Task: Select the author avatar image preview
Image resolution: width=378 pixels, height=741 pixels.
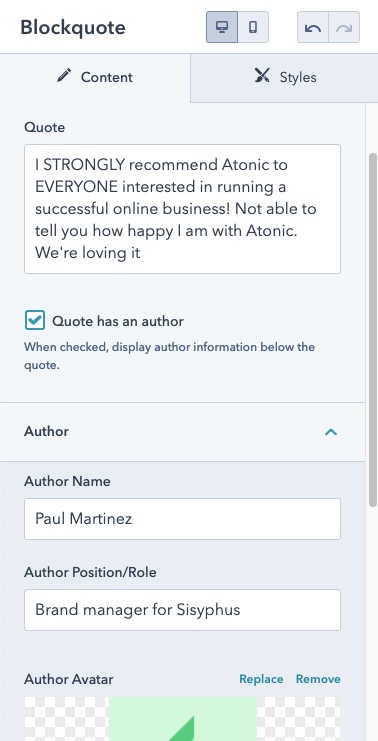Action: pos(182,719)
